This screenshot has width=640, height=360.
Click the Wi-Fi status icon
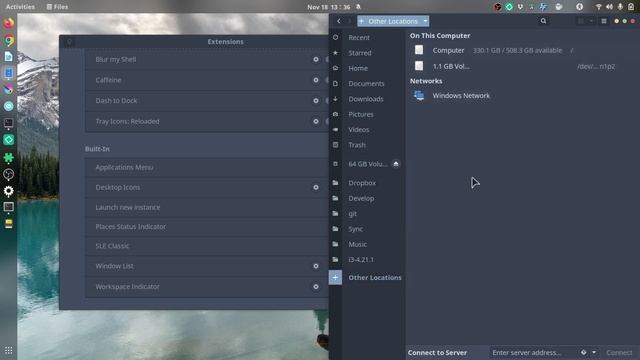point(598,7)
